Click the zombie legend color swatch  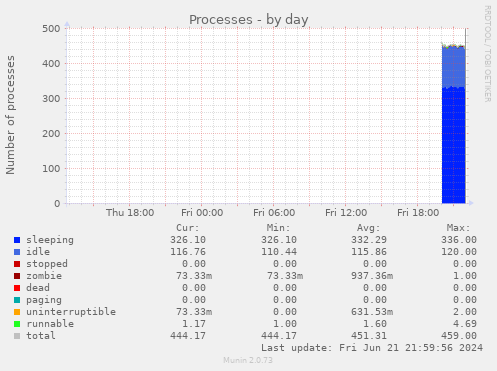(17, 276)
